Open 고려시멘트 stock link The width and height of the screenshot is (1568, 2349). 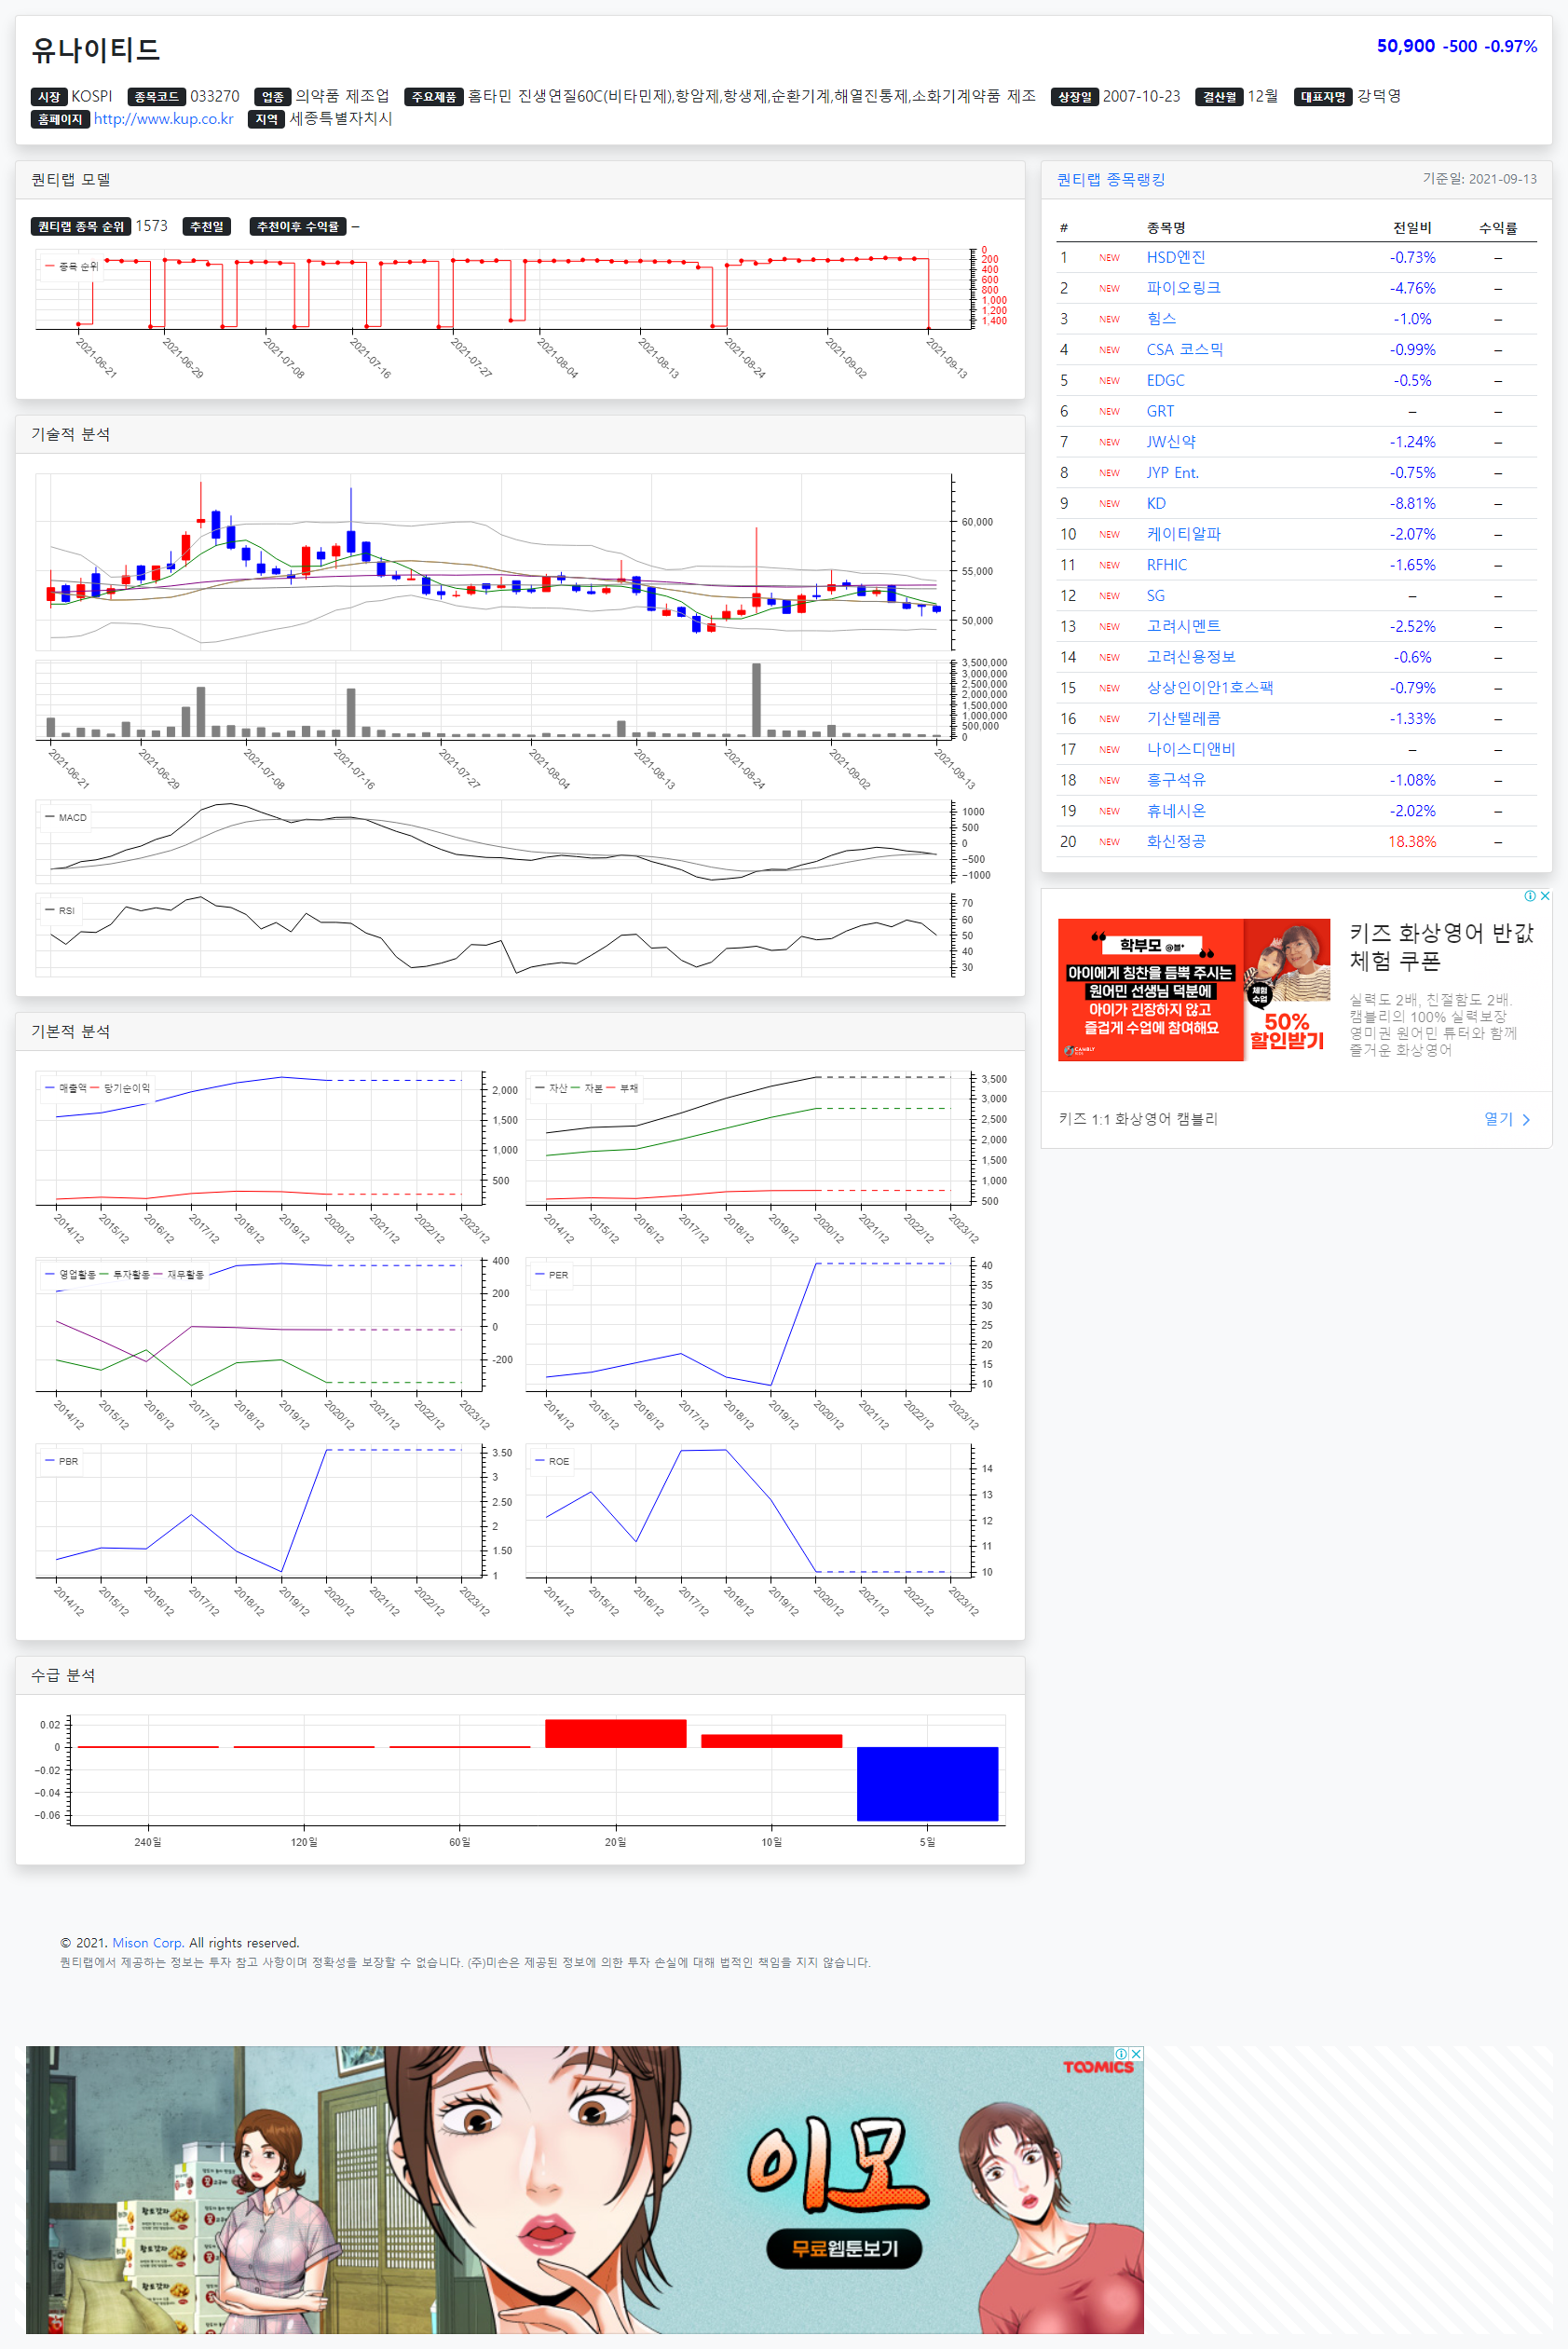point(1183,627)
